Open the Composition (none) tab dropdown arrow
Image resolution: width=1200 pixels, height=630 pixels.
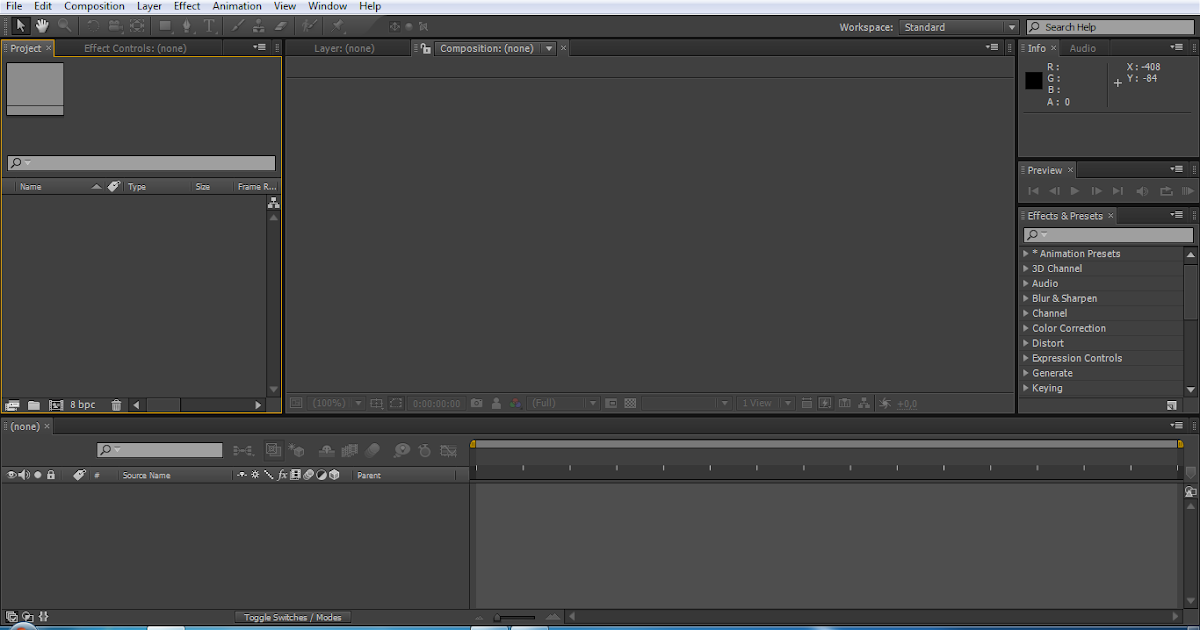(x=549, y=48)
